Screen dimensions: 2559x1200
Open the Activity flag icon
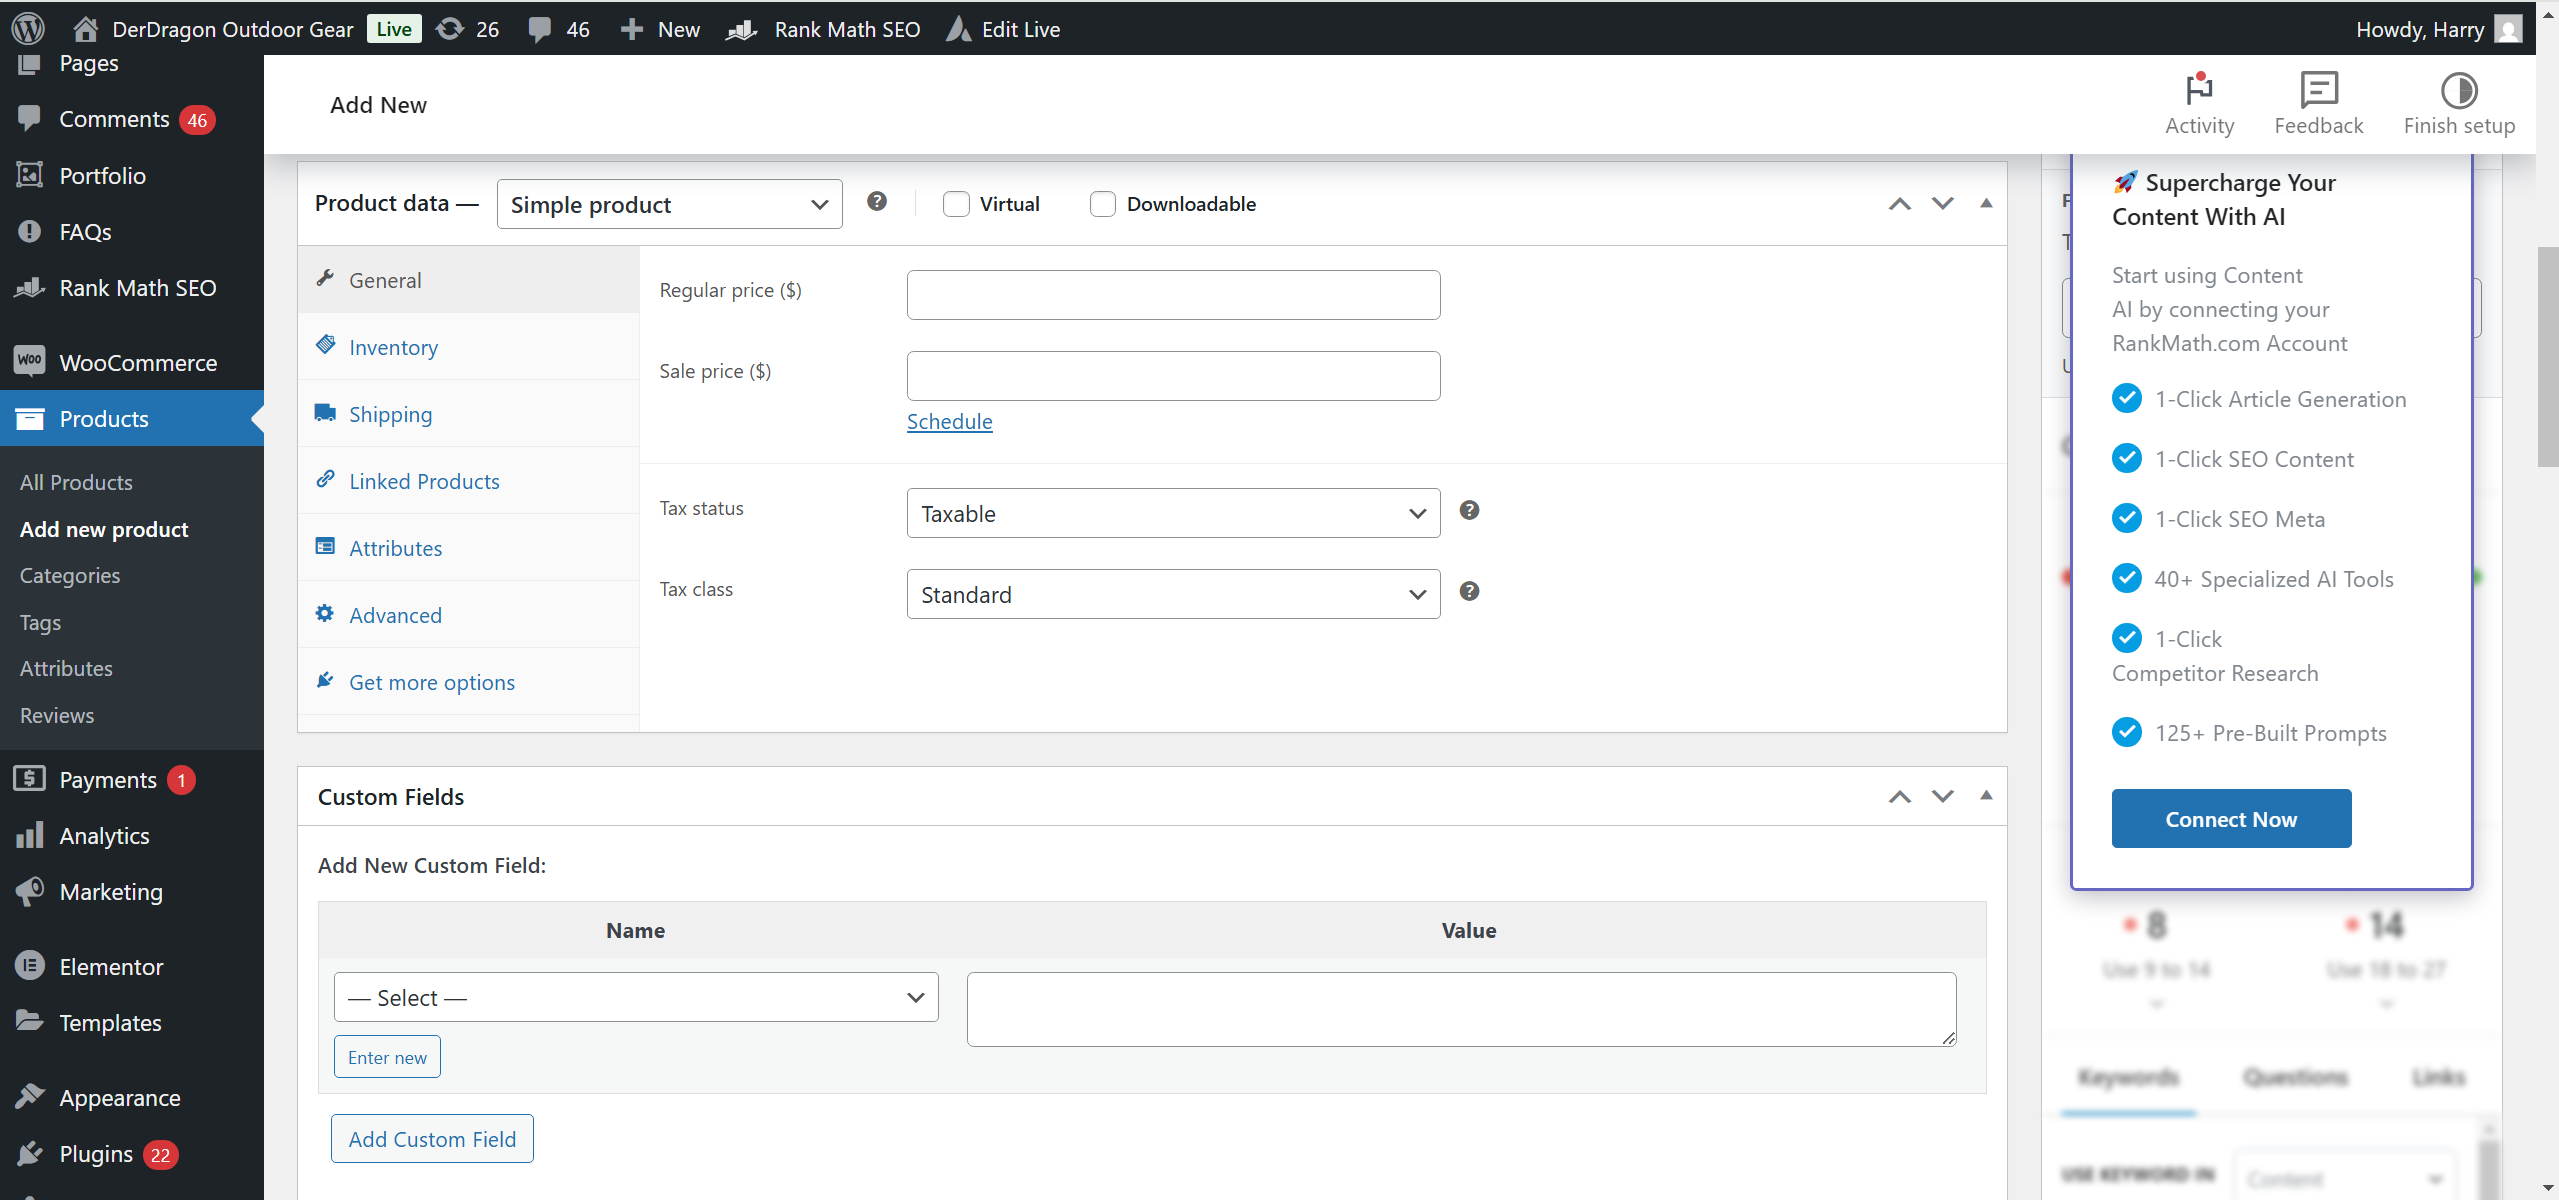2198,90
